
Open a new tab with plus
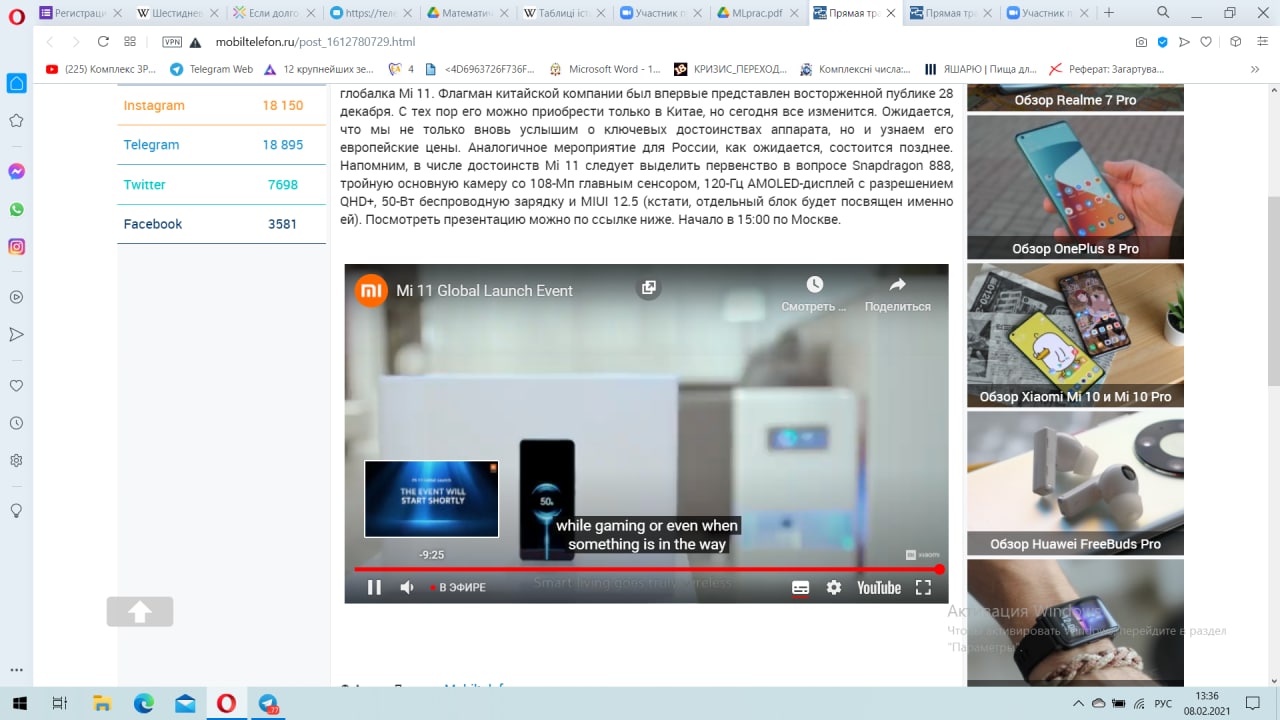pos(1108,13)
